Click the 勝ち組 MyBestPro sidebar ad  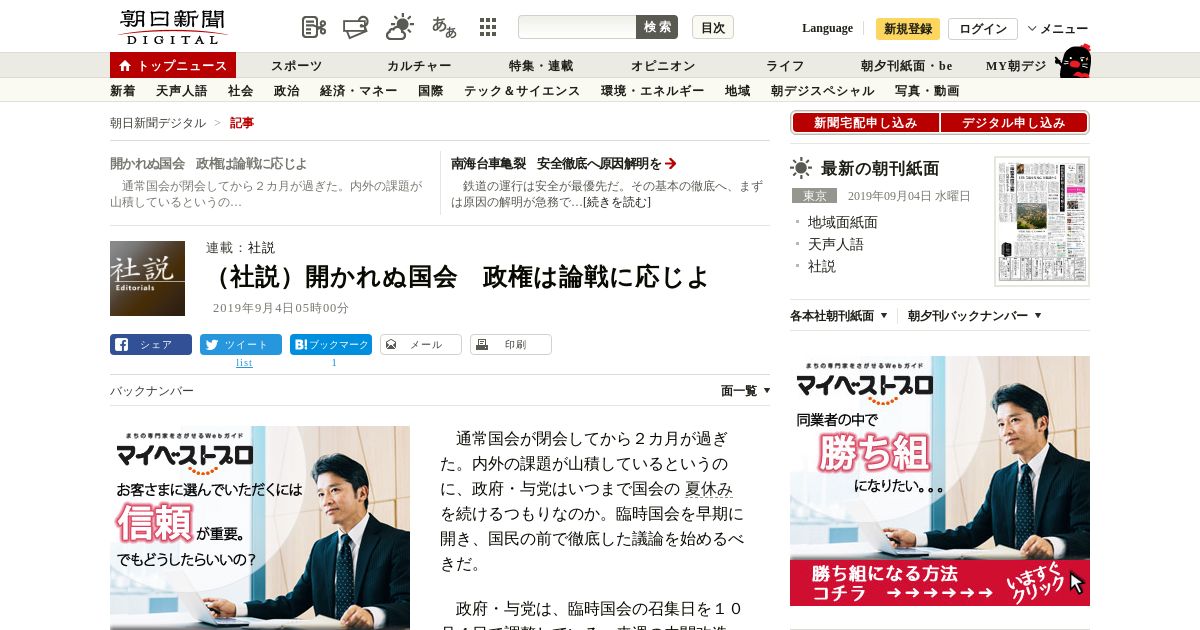(940, 481)
